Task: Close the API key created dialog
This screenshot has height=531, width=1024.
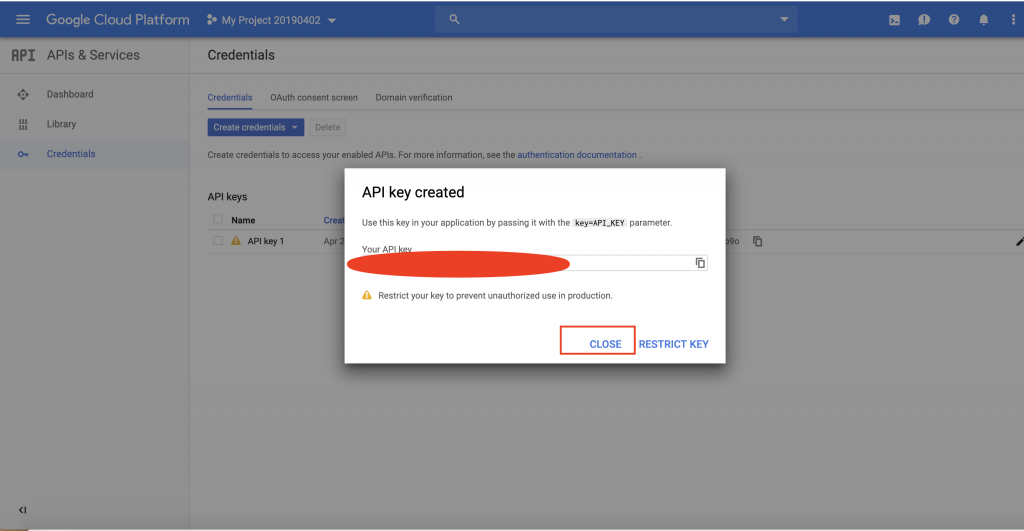Action: tap(605, 344)
